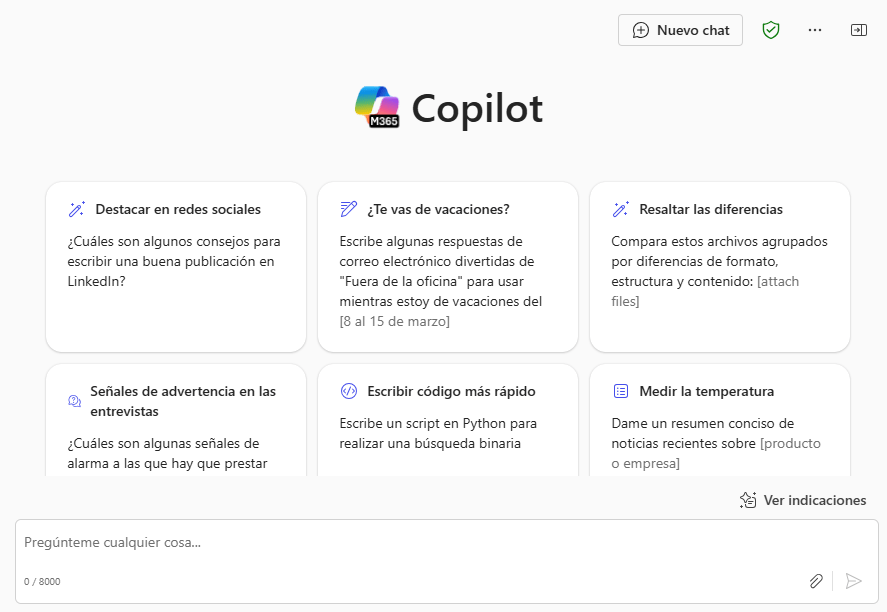
Task: Click the magic wand icon beside Destacar en redes sociales
Action: (x=76, y=209)
